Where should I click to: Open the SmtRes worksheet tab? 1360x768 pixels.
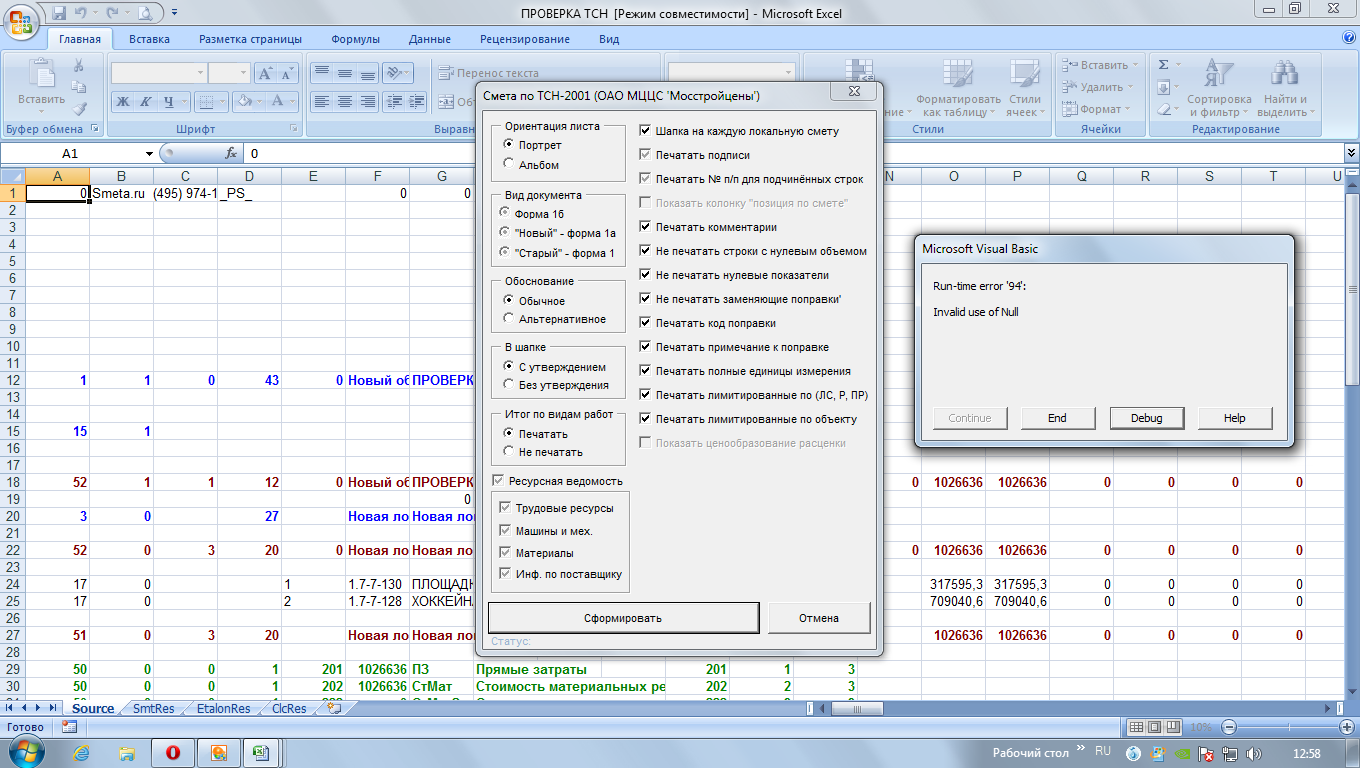[153, 708]
